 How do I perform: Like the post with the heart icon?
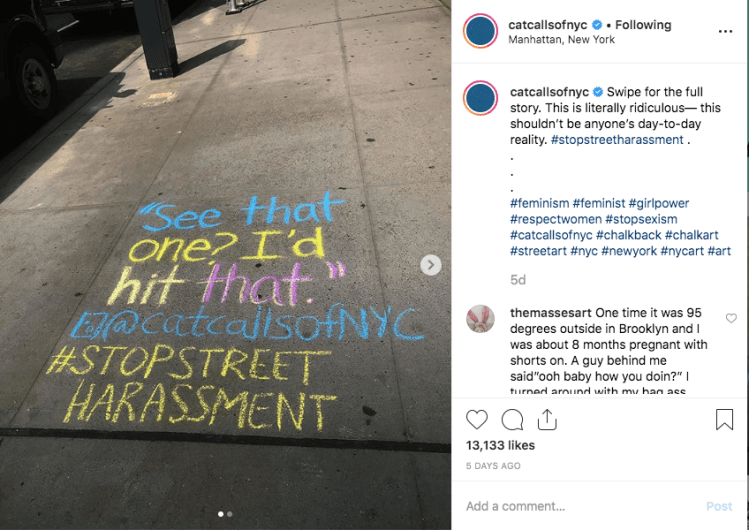pyautogui.click(x=477, y=420)
